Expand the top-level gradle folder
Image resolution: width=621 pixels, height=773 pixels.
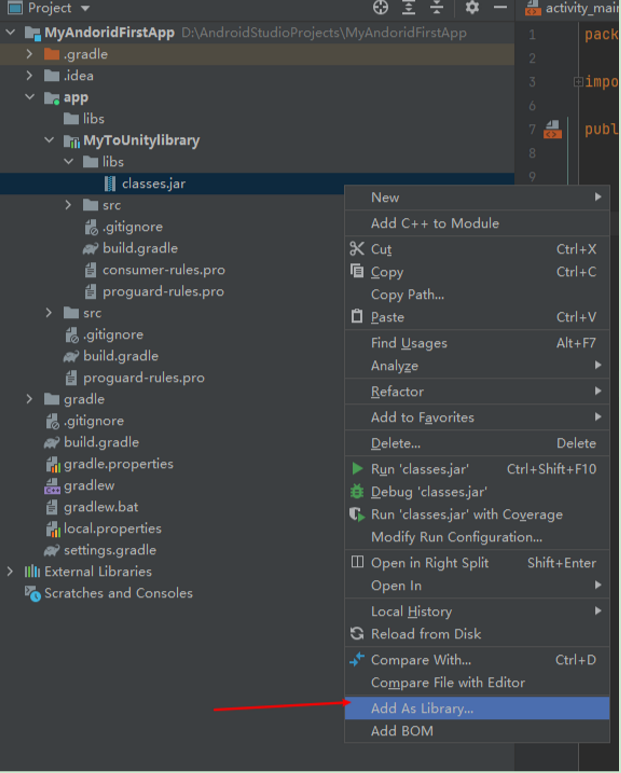click(x=30, y=399)
